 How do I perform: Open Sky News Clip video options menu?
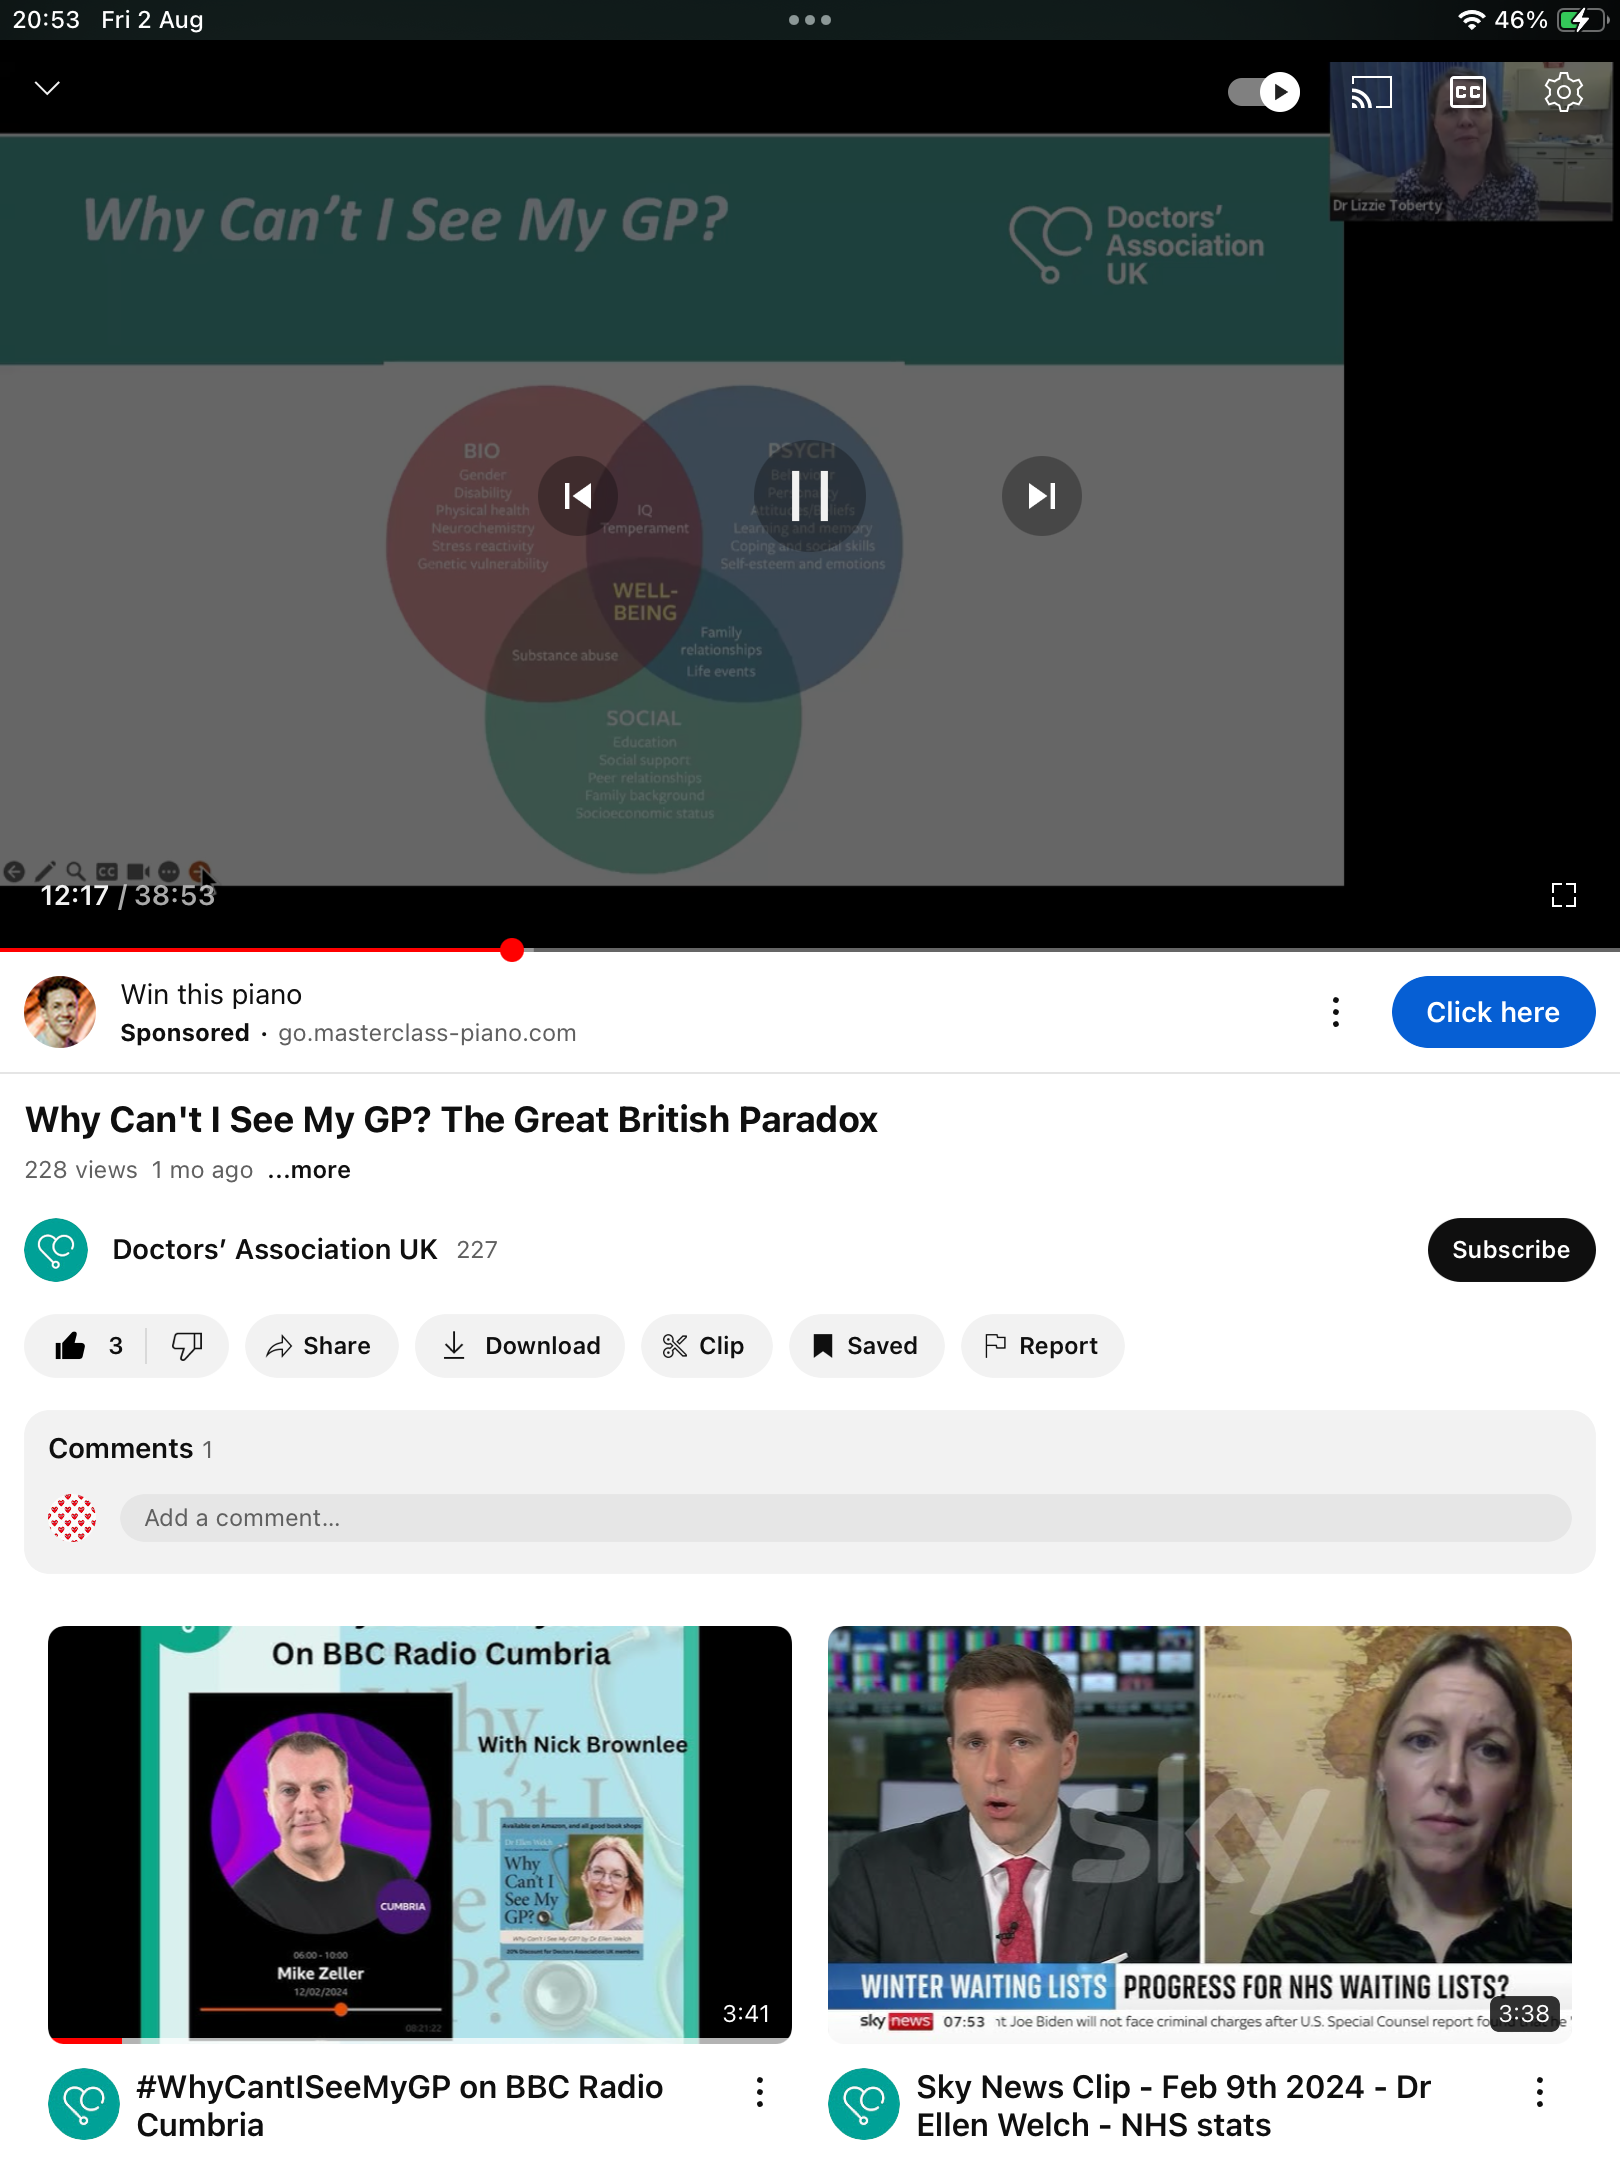(x=1540, y=2092)
